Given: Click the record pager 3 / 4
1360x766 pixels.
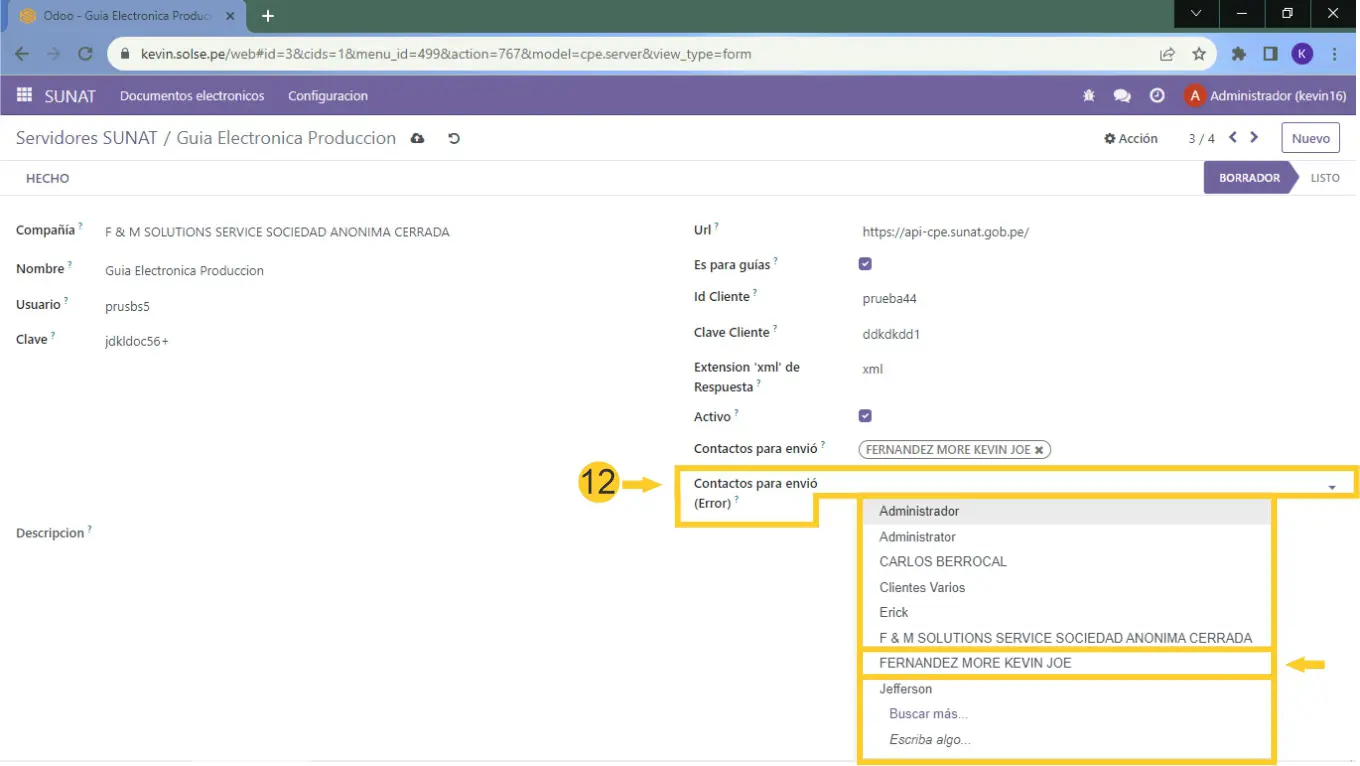Looking at the screenshot, I should 1201,139.
